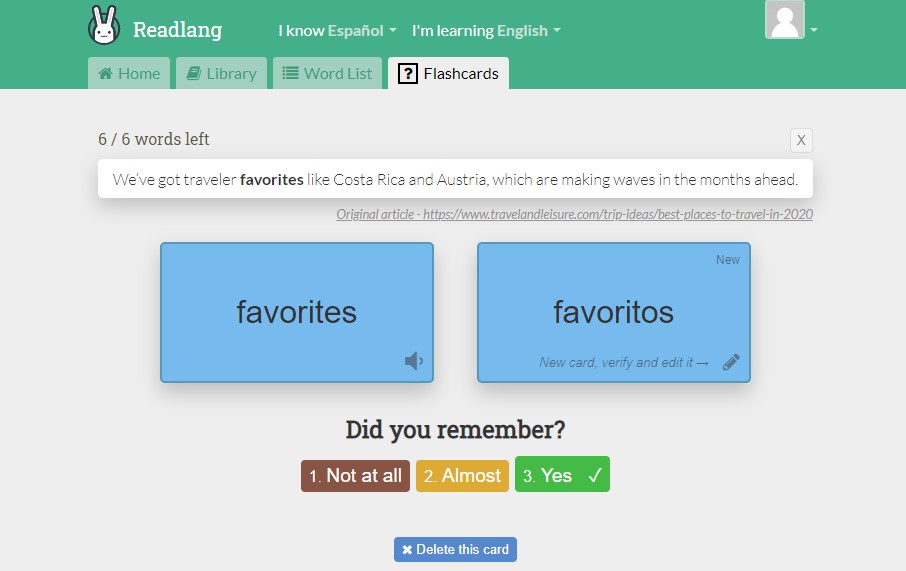Click the "favorites" front flashcard
This screenshot has height=571, width=906.
(296, 311)
